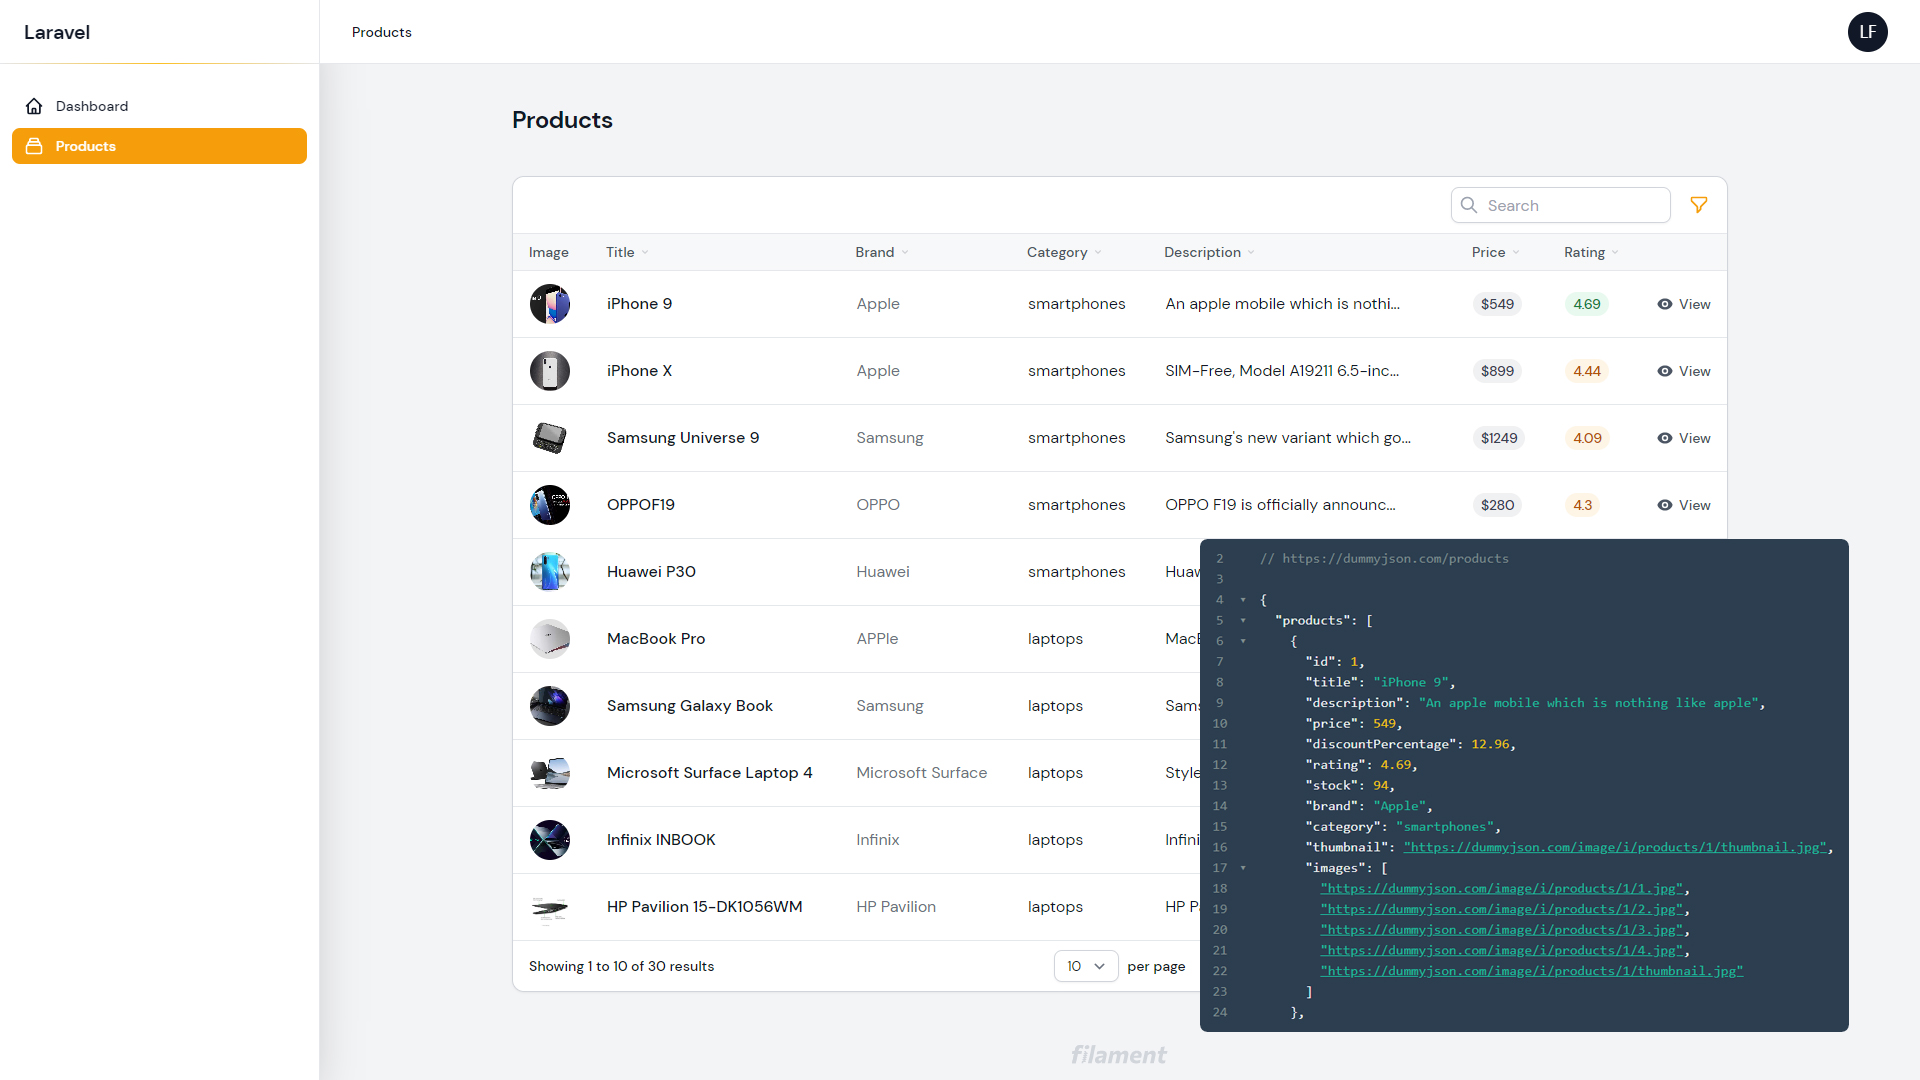Open the per page dropdown showing 10

1085,966
